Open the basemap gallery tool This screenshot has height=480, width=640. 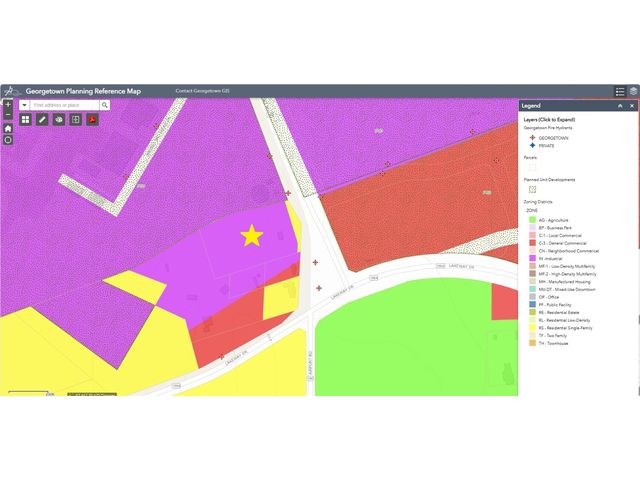click(25, 119)
